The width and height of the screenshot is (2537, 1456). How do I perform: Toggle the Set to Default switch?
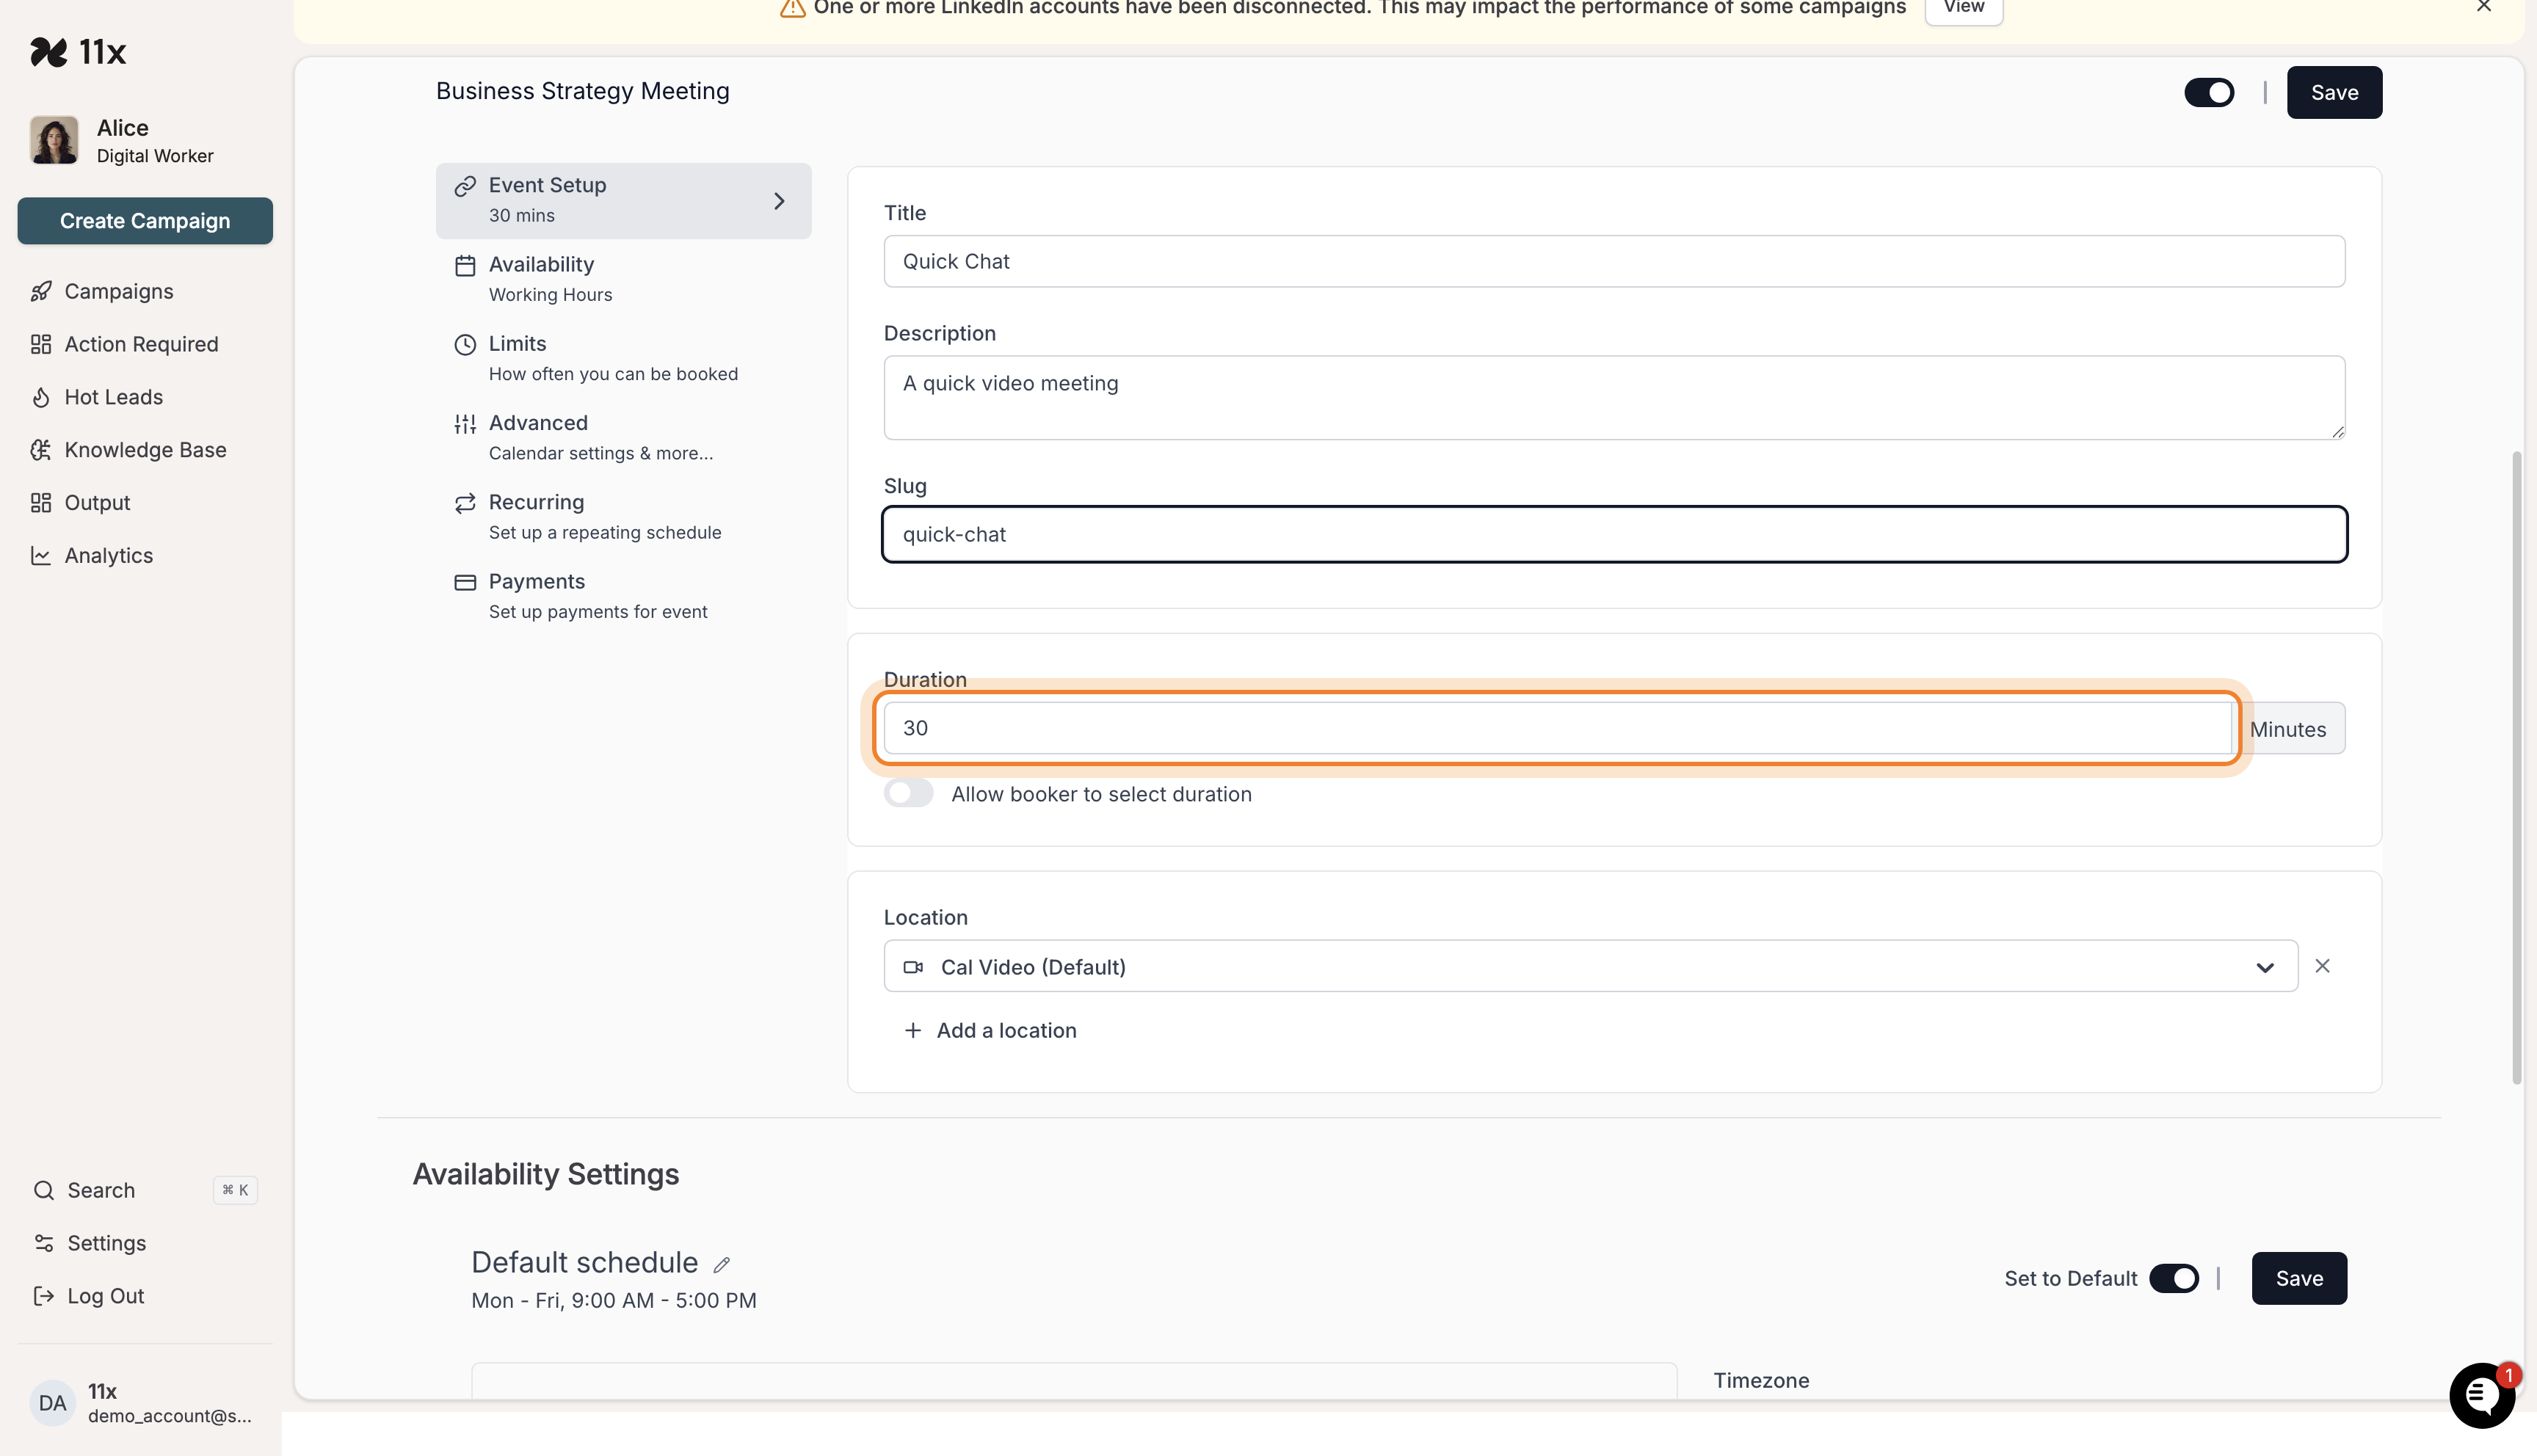2174,1279
